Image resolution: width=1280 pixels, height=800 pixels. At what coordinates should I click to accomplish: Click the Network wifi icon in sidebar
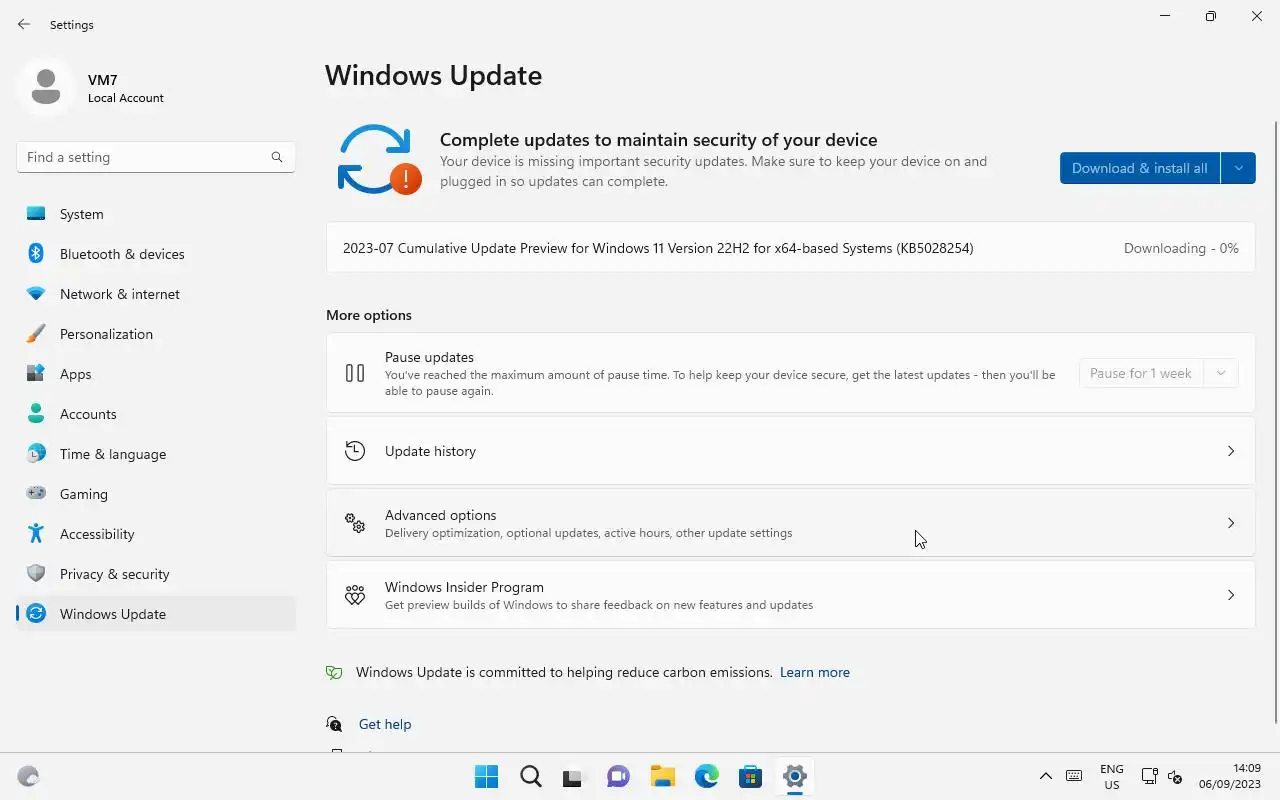pyautogui.click(x=36, y=294)
